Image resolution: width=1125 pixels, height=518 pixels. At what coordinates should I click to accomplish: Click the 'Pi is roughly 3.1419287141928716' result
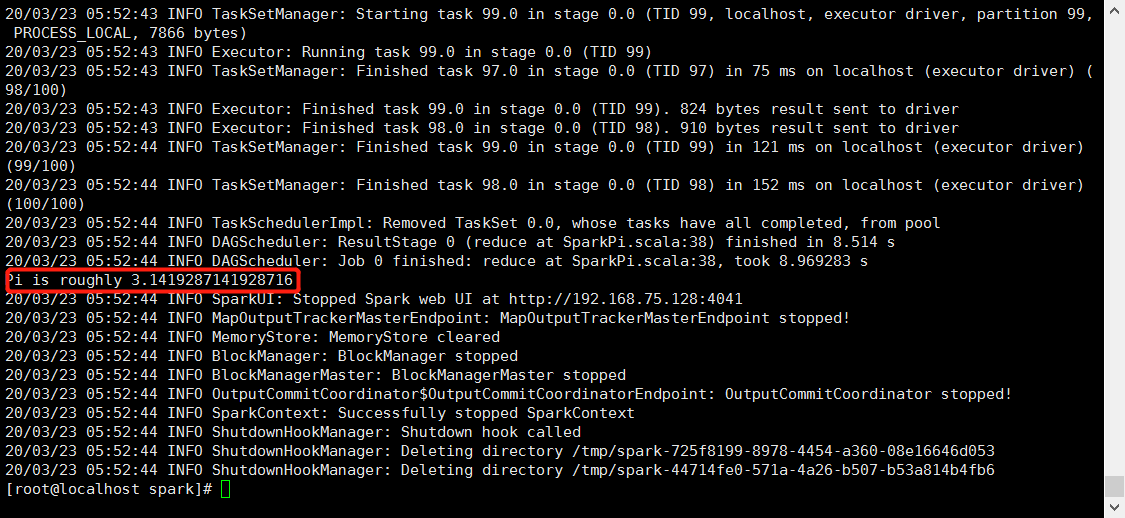(150, 281)
